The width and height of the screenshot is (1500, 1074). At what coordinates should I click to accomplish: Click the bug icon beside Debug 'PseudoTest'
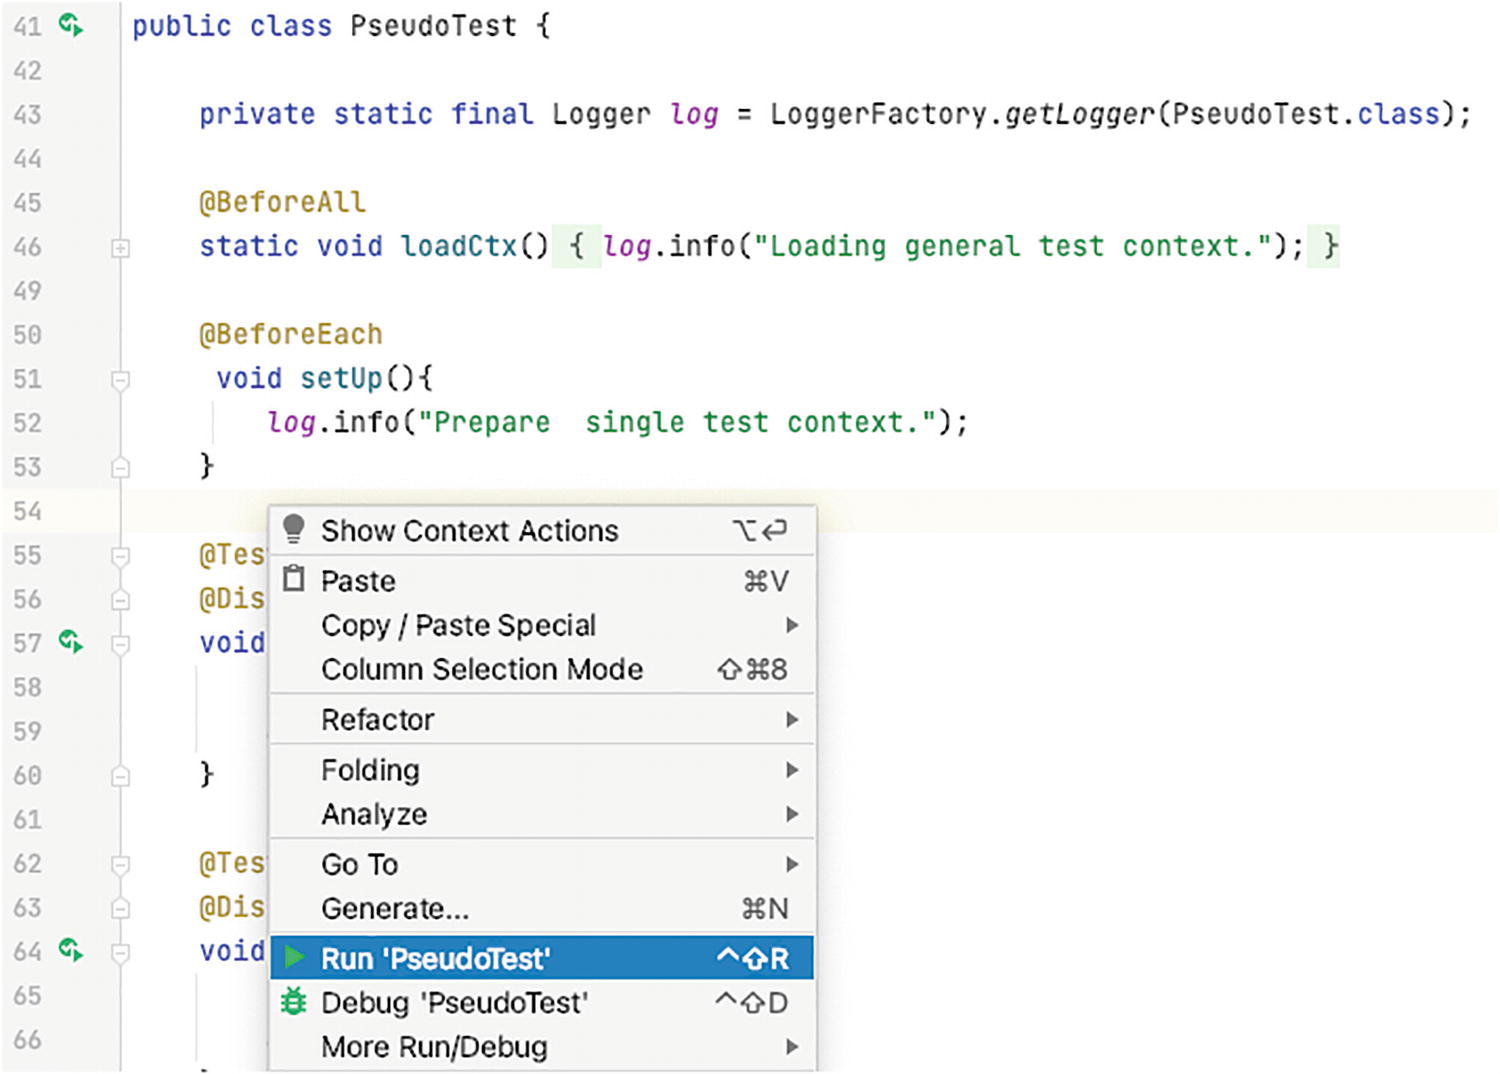[293, 1001]
